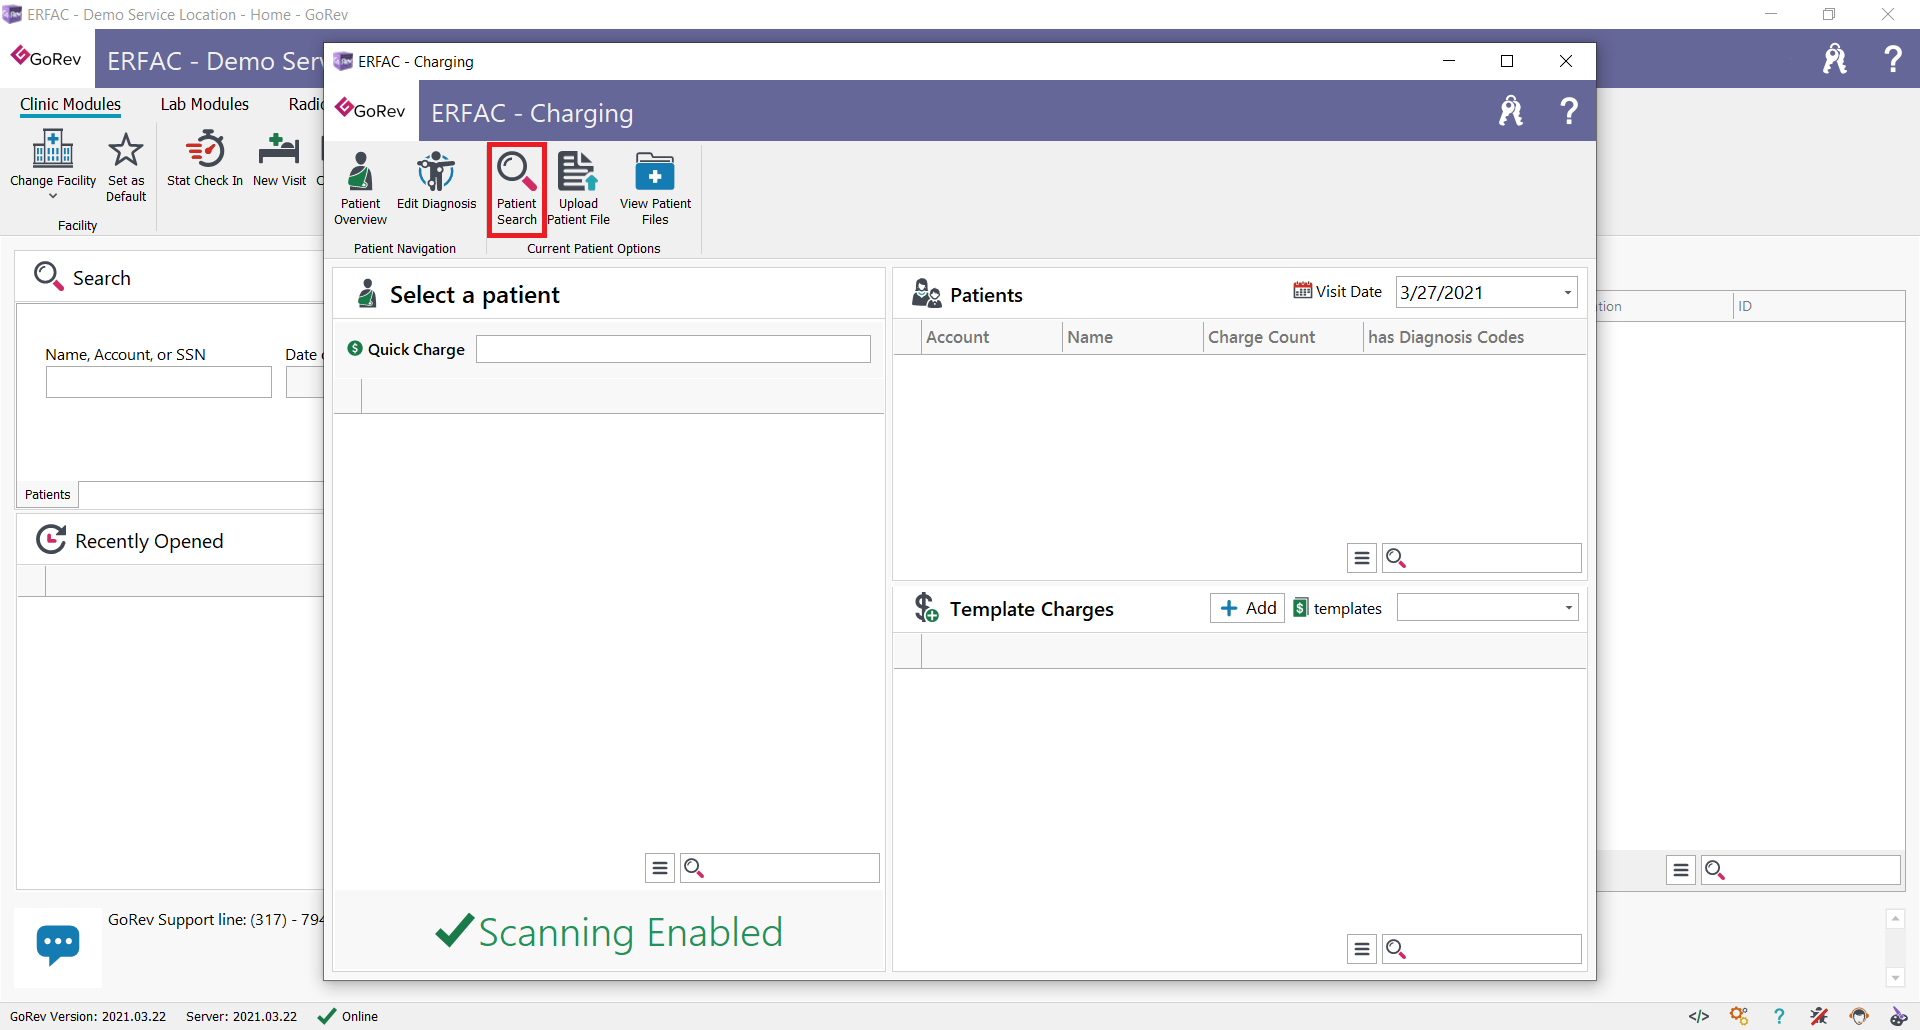Switch to Lab Modules tab
This screenshot has width=1920, height=1030.
(204, 104)
